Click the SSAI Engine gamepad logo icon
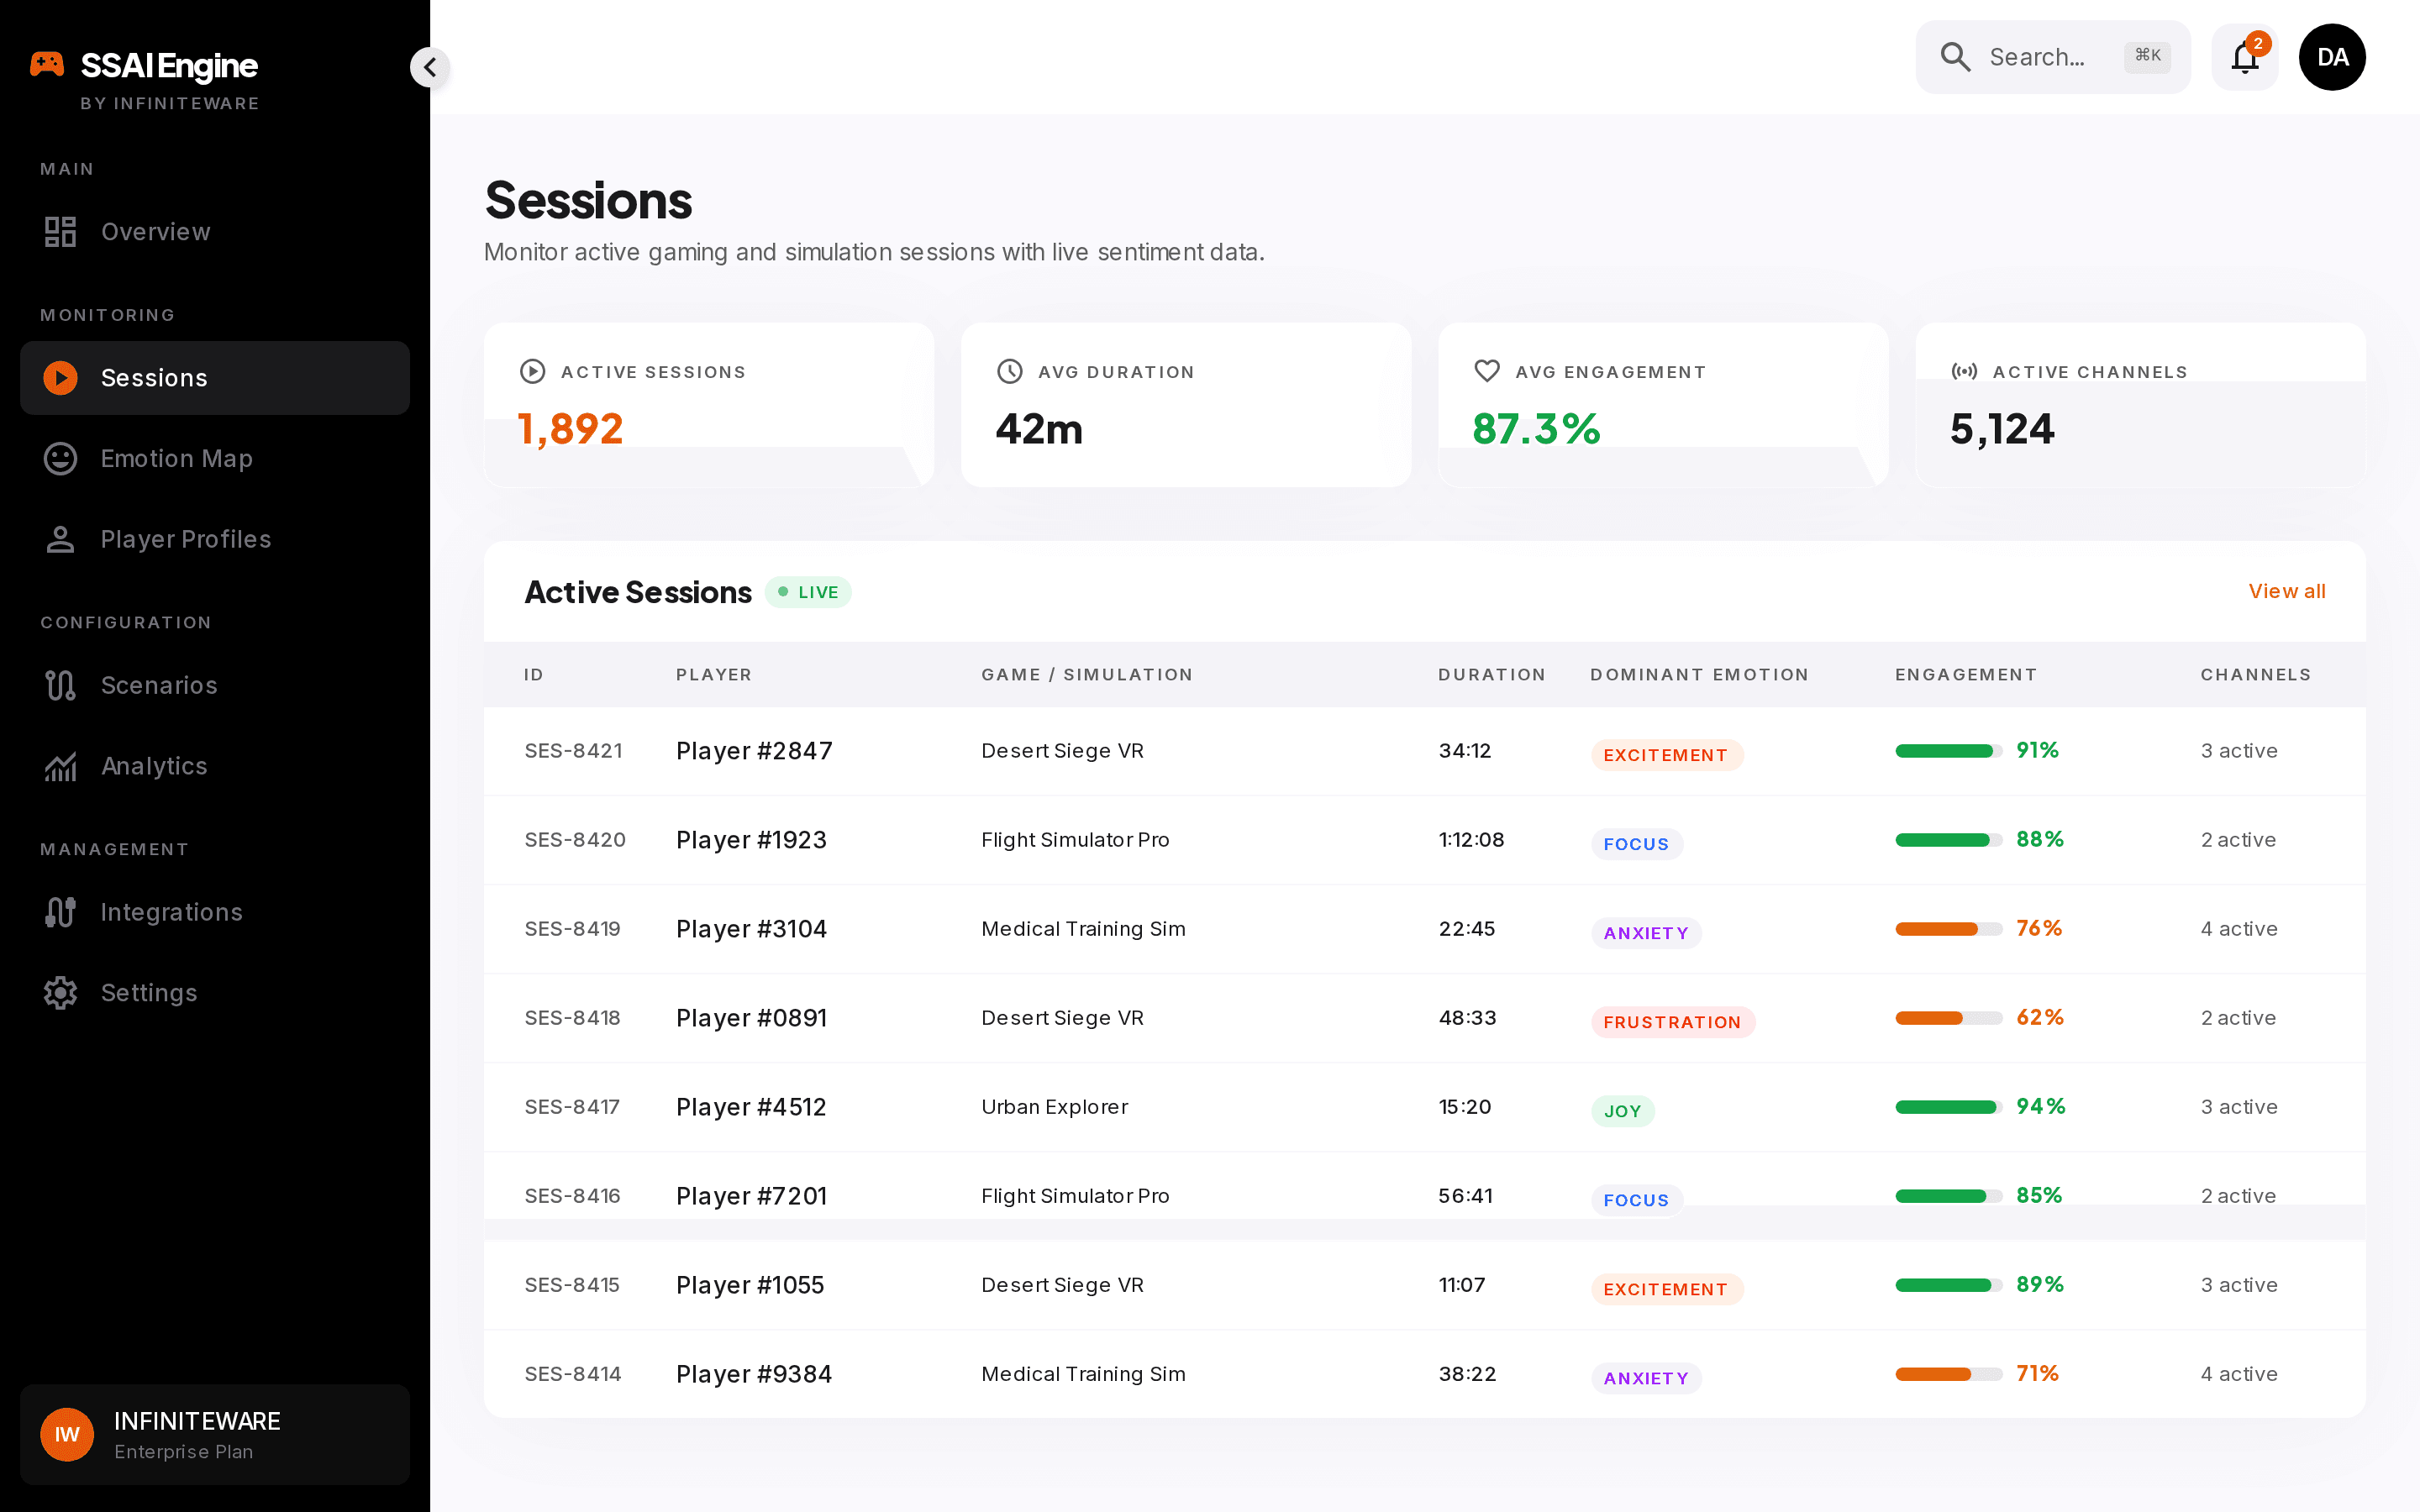2420x1512 pixels. point(47,65)
